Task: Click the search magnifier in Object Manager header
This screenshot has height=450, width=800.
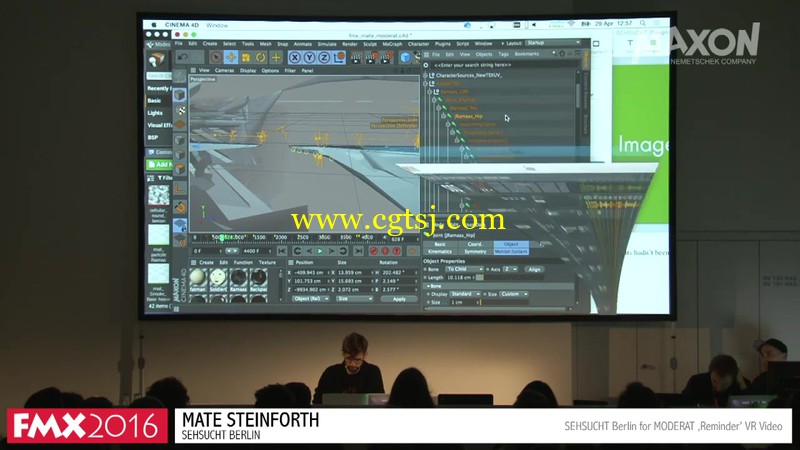Action: [554, 54]
